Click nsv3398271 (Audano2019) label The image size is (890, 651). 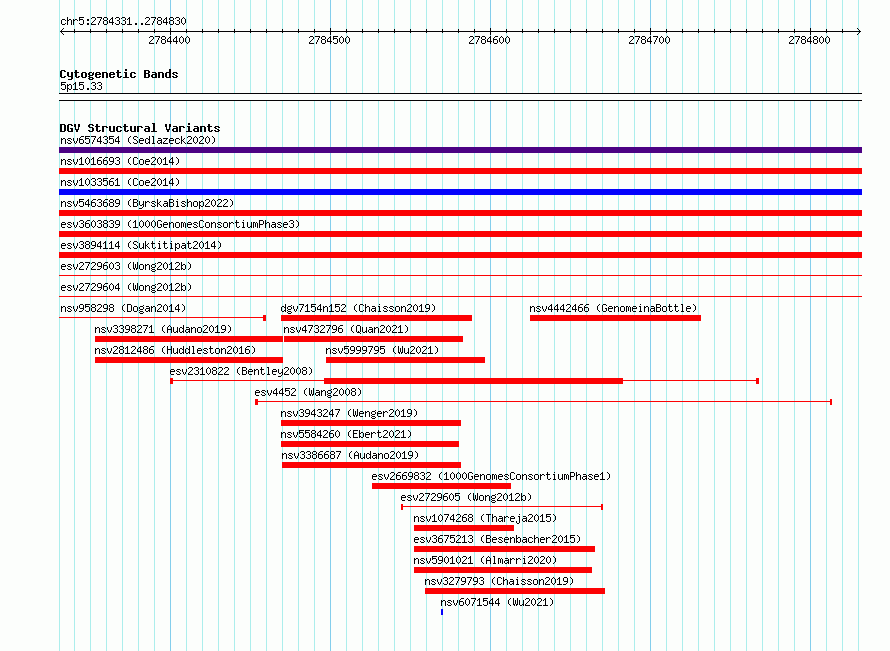click(x=163, y=329)
